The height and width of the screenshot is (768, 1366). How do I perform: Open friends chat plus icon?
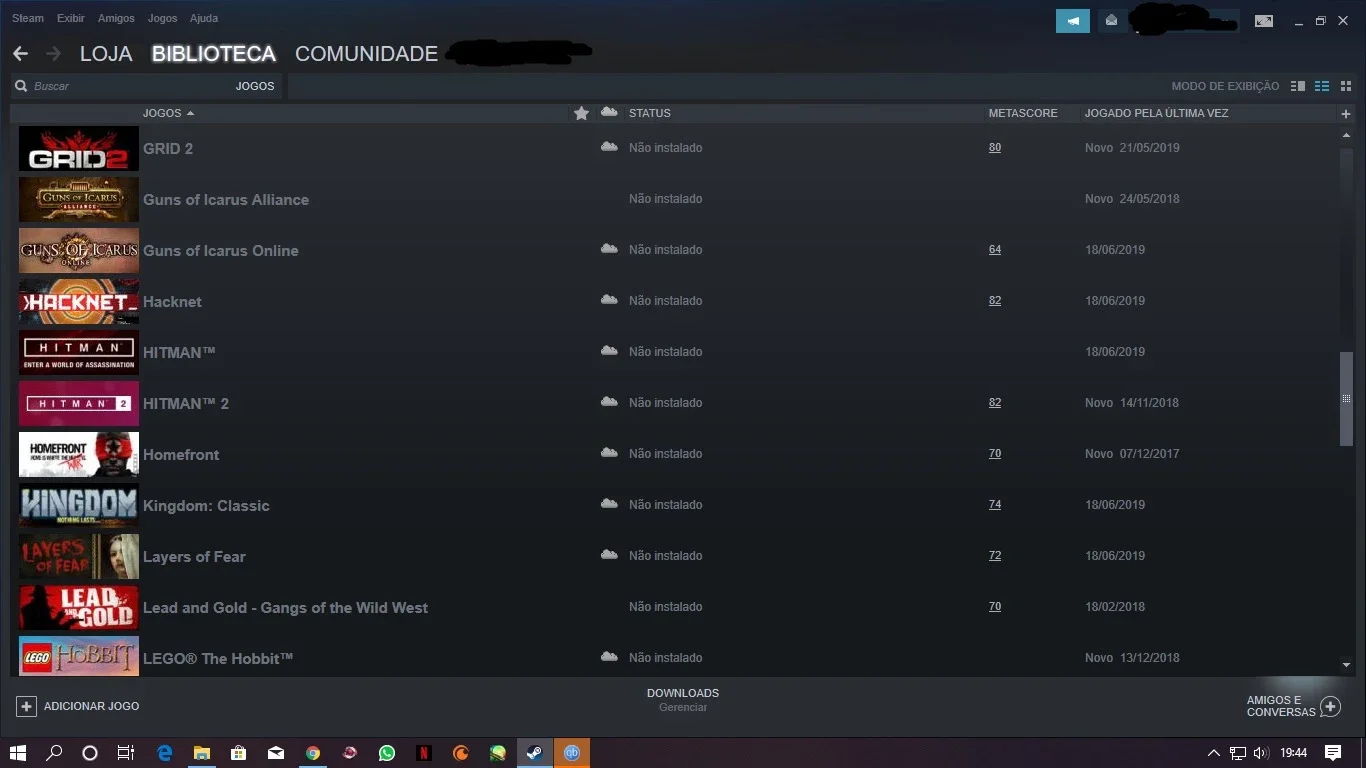(1330, 707)
